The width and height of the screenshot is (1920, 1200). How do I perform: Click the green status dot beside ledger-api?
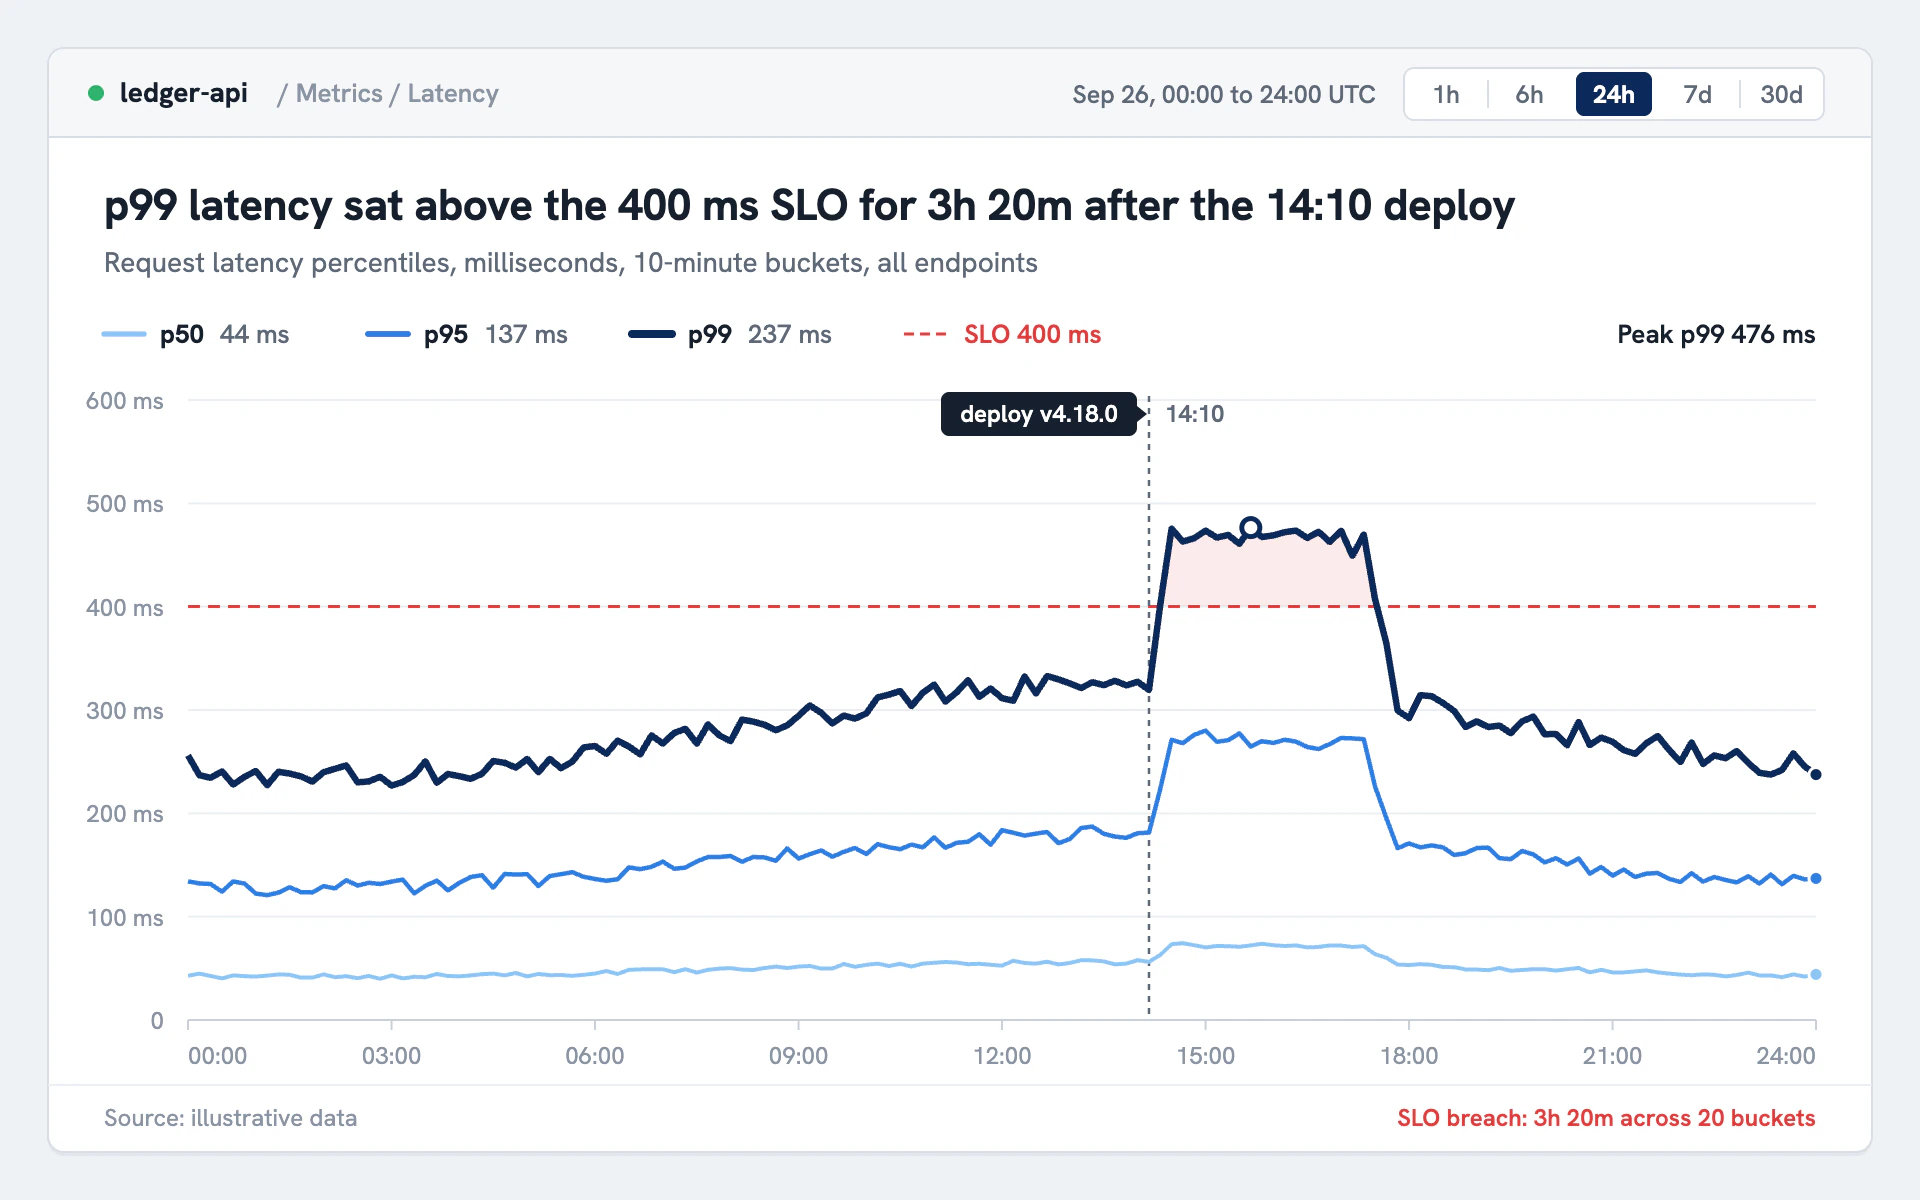(96, 93)
